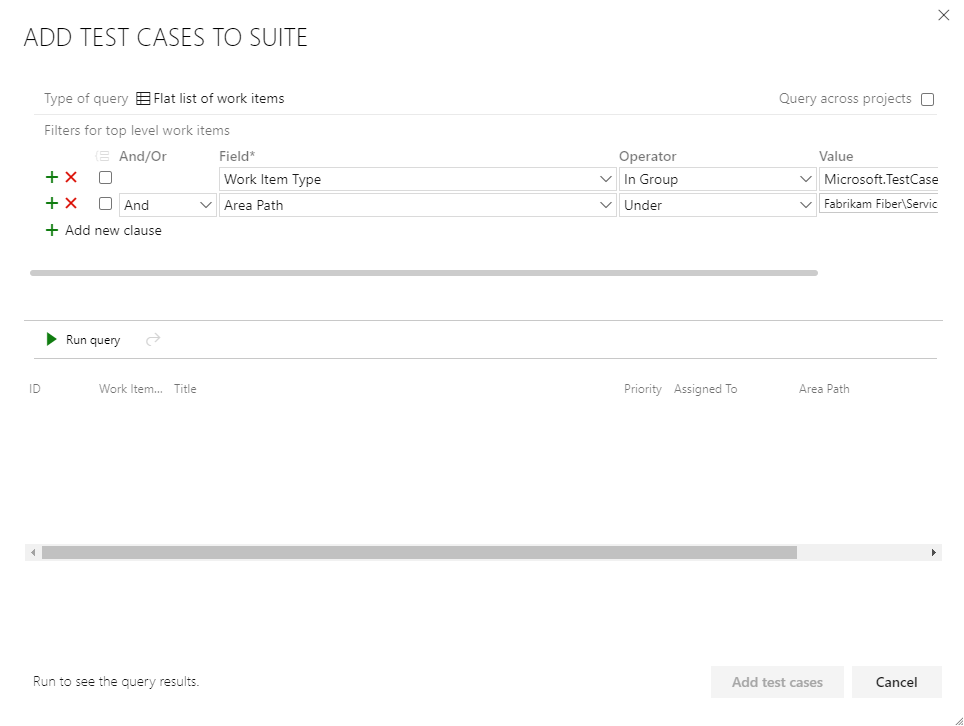Open the Under operator dropdown
This screenshot has height=726, width=964.
806,205
